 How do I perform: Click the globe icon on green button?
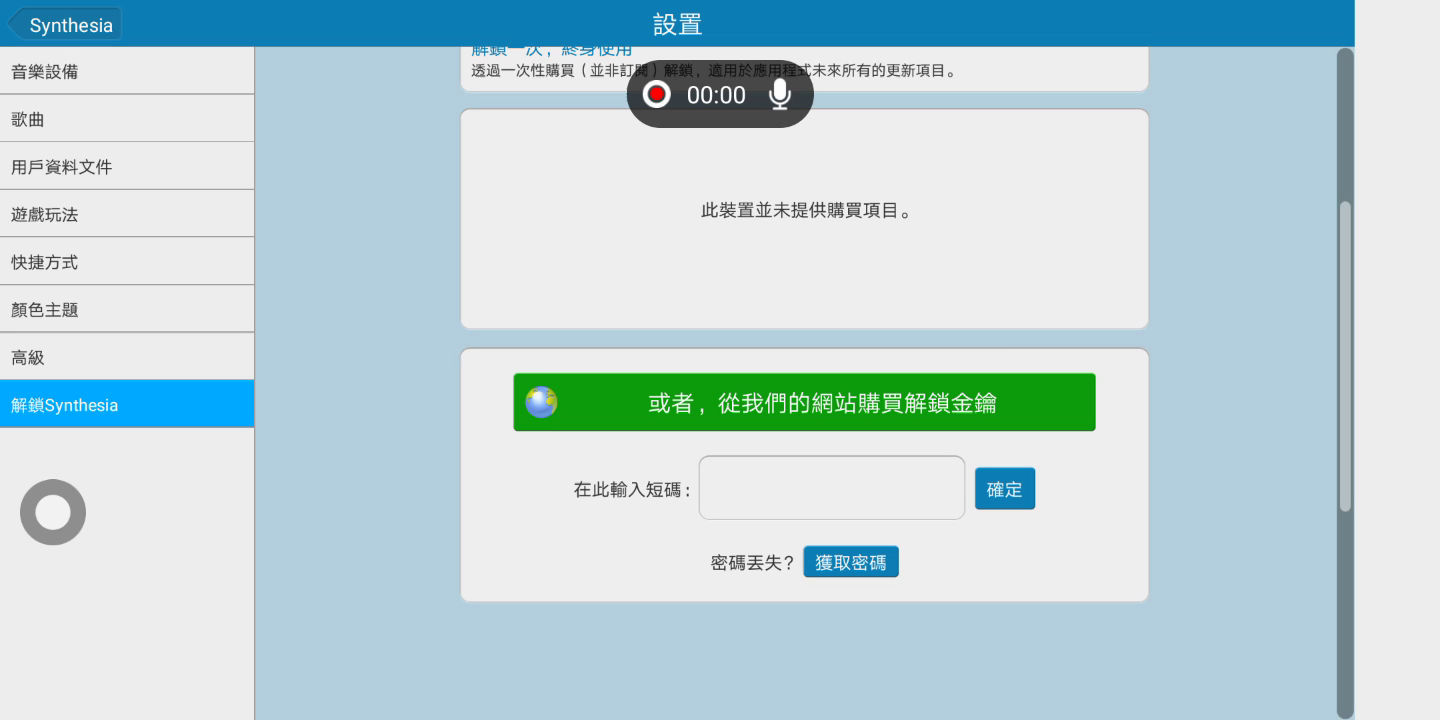tap(541, 402)
